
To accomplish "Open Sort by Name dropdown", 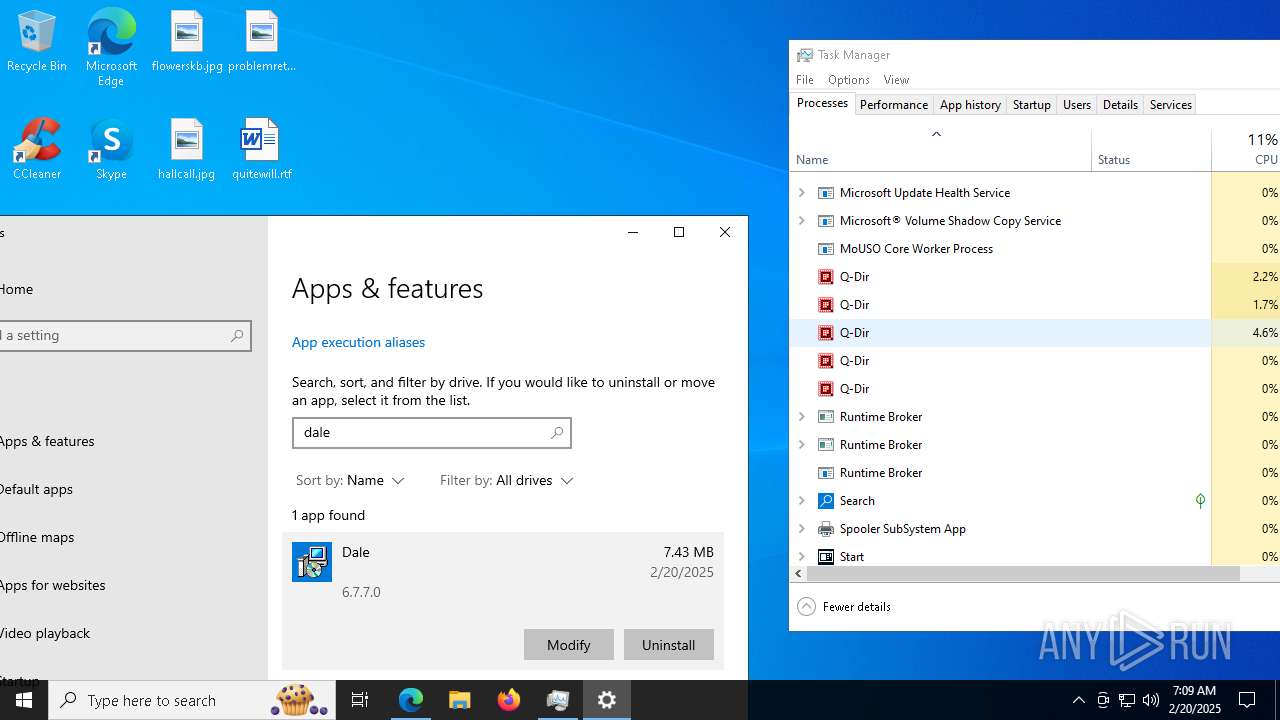I will [x=350, y=481].
